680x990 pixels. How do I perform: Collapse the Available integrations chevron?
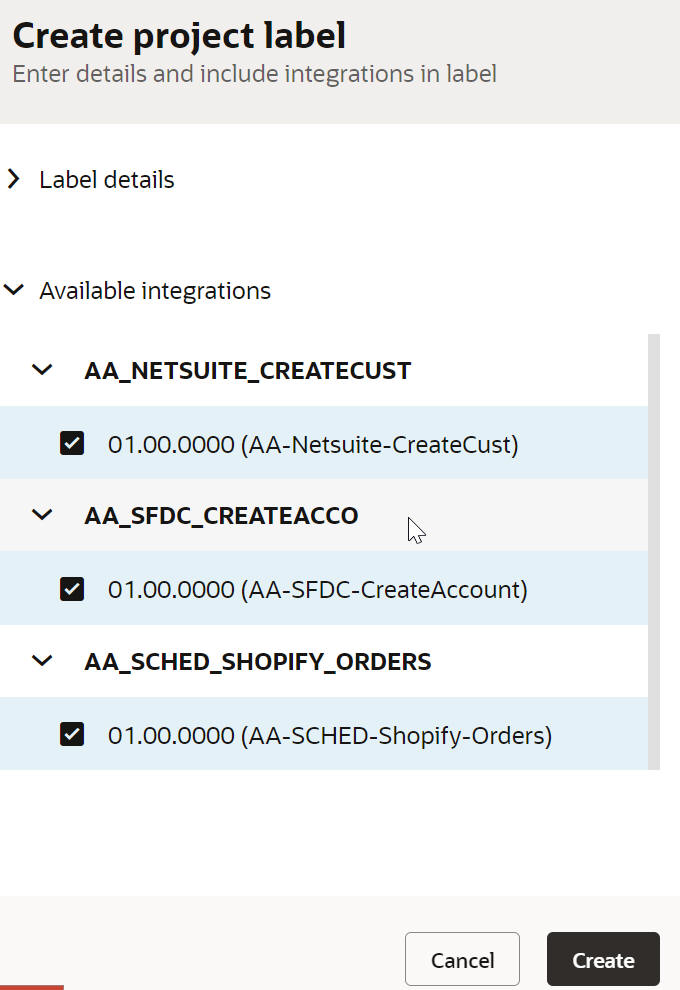[13, 290]
